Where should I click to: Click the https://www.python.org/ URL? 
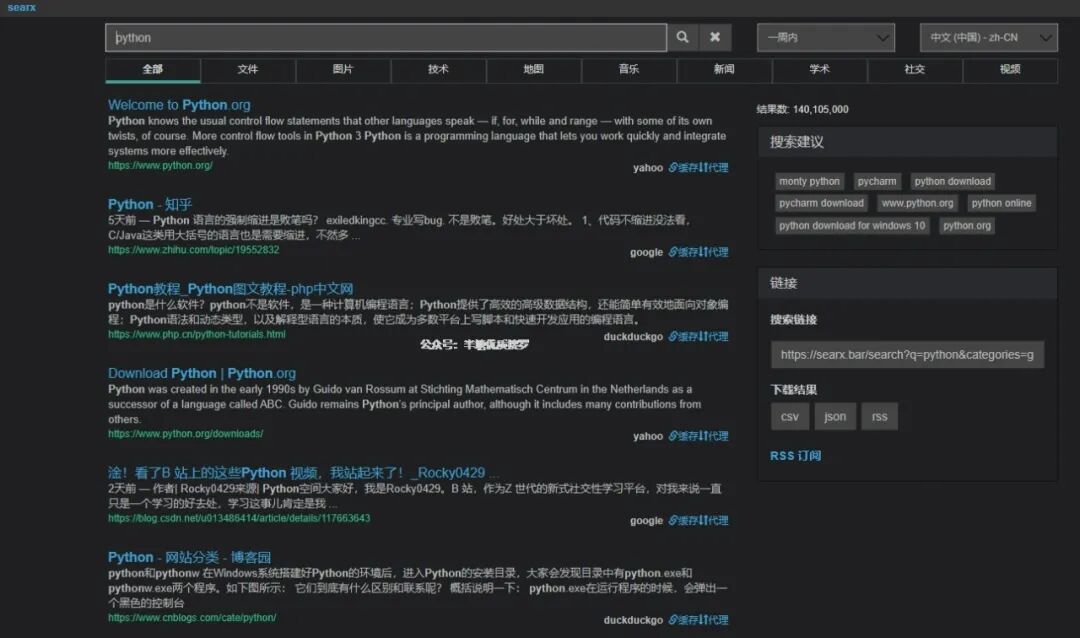tap(160, 165)
